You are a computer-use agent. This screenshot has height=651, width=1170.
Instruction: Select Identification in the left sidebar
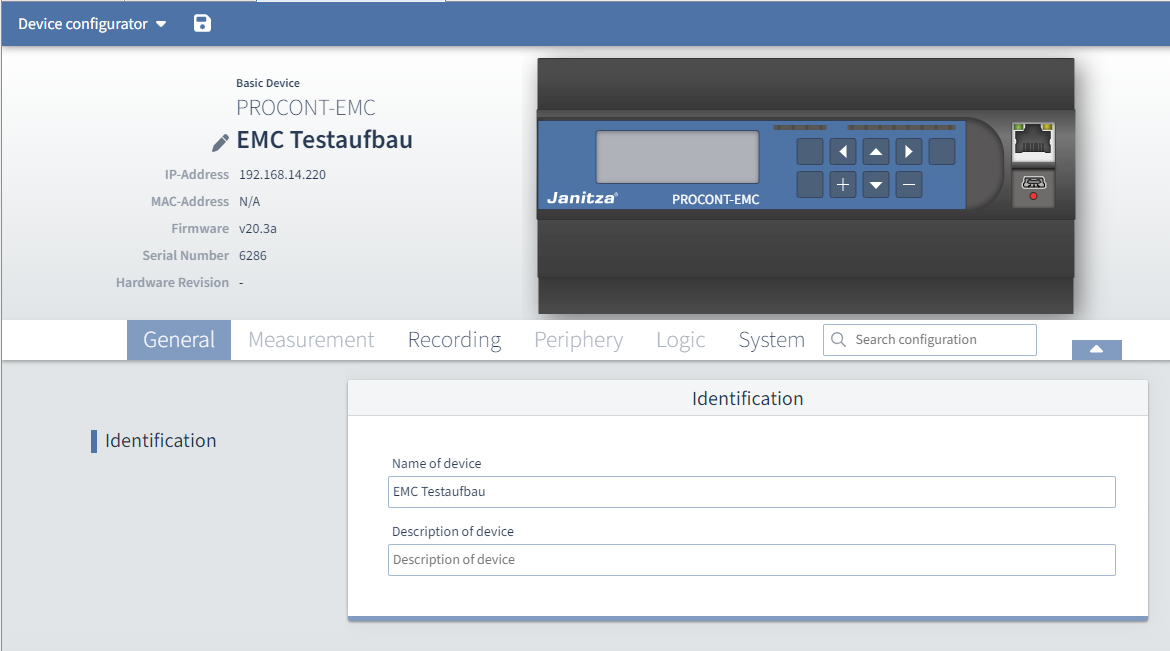click(x=160, y=440)
